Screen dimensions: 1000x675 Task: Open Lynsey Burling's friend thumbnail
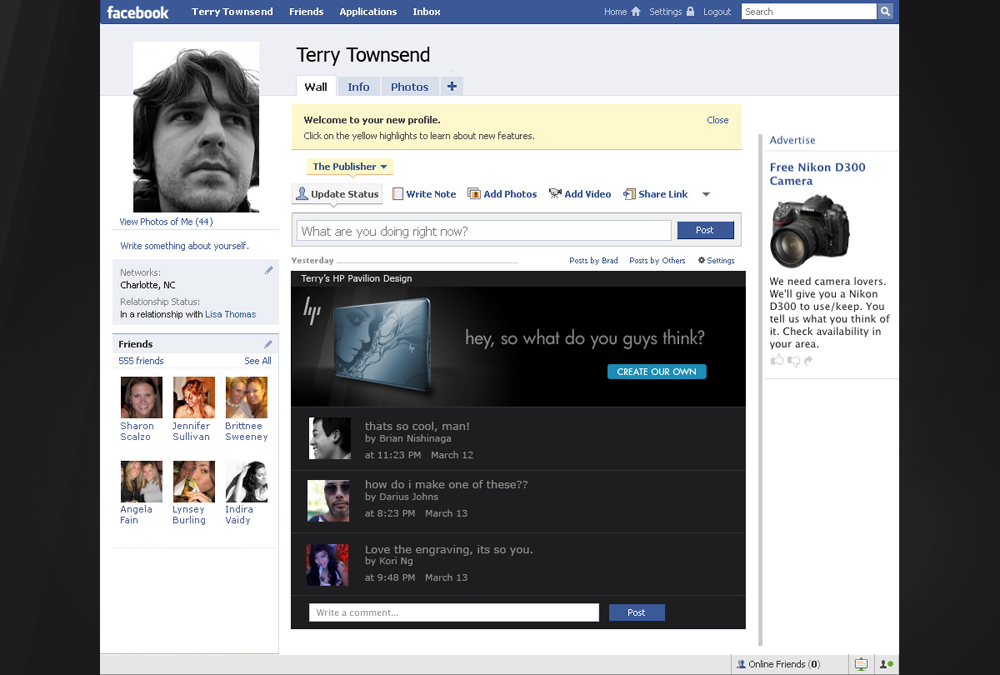point(194,482)
